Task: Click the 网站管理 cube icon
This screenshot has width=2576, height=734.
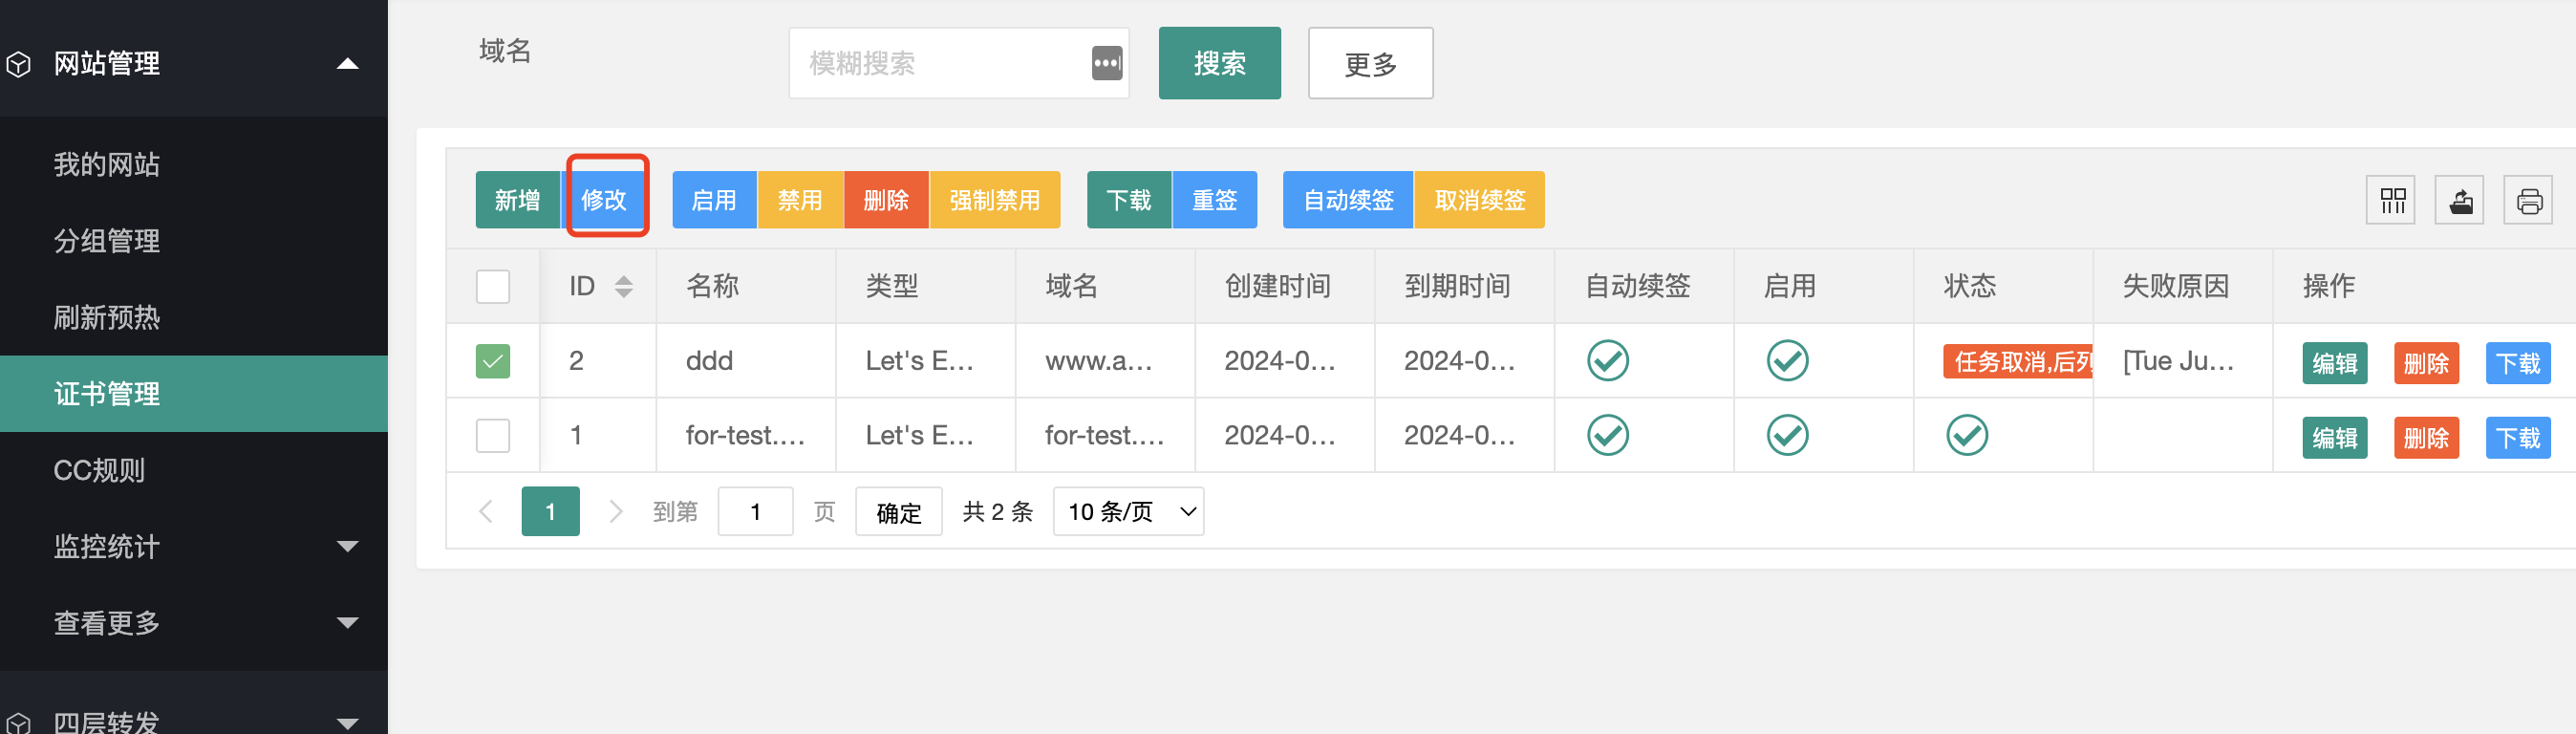Action: (x=18, y=64)
